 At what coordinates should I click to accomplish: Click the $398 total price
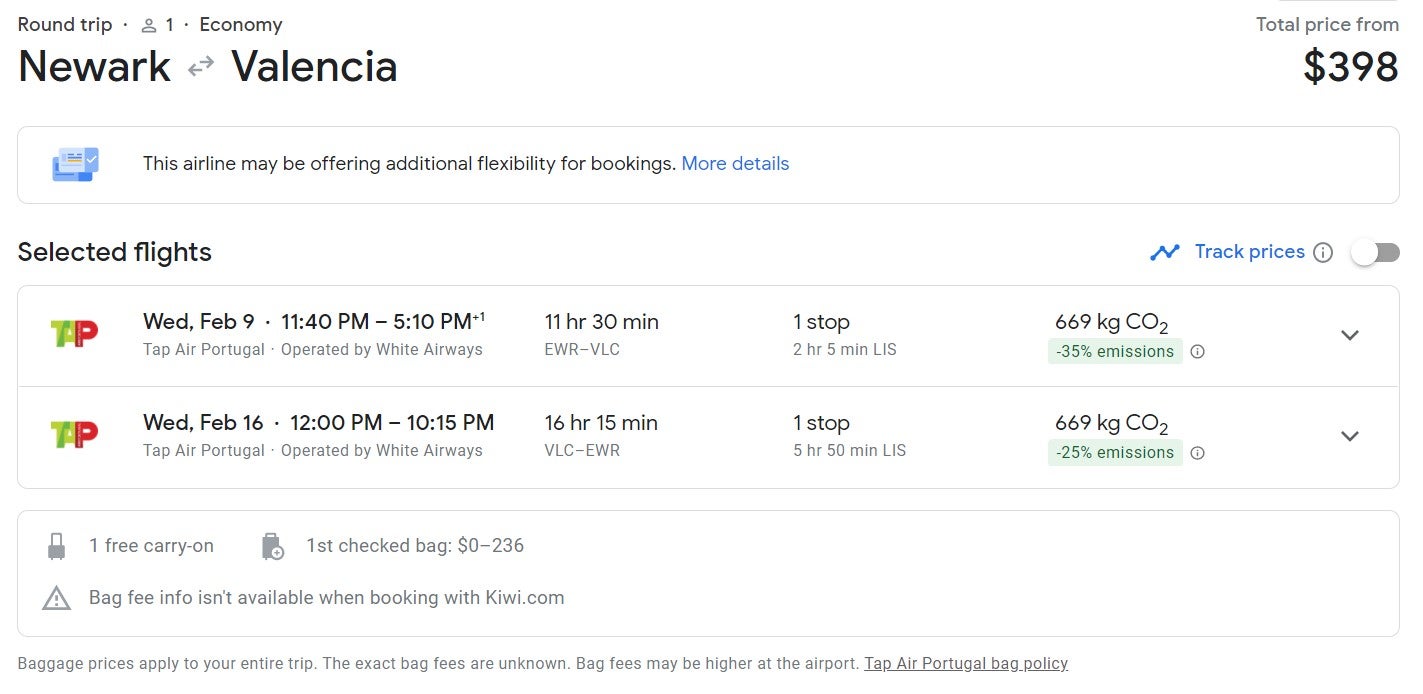pos(1351,67)
